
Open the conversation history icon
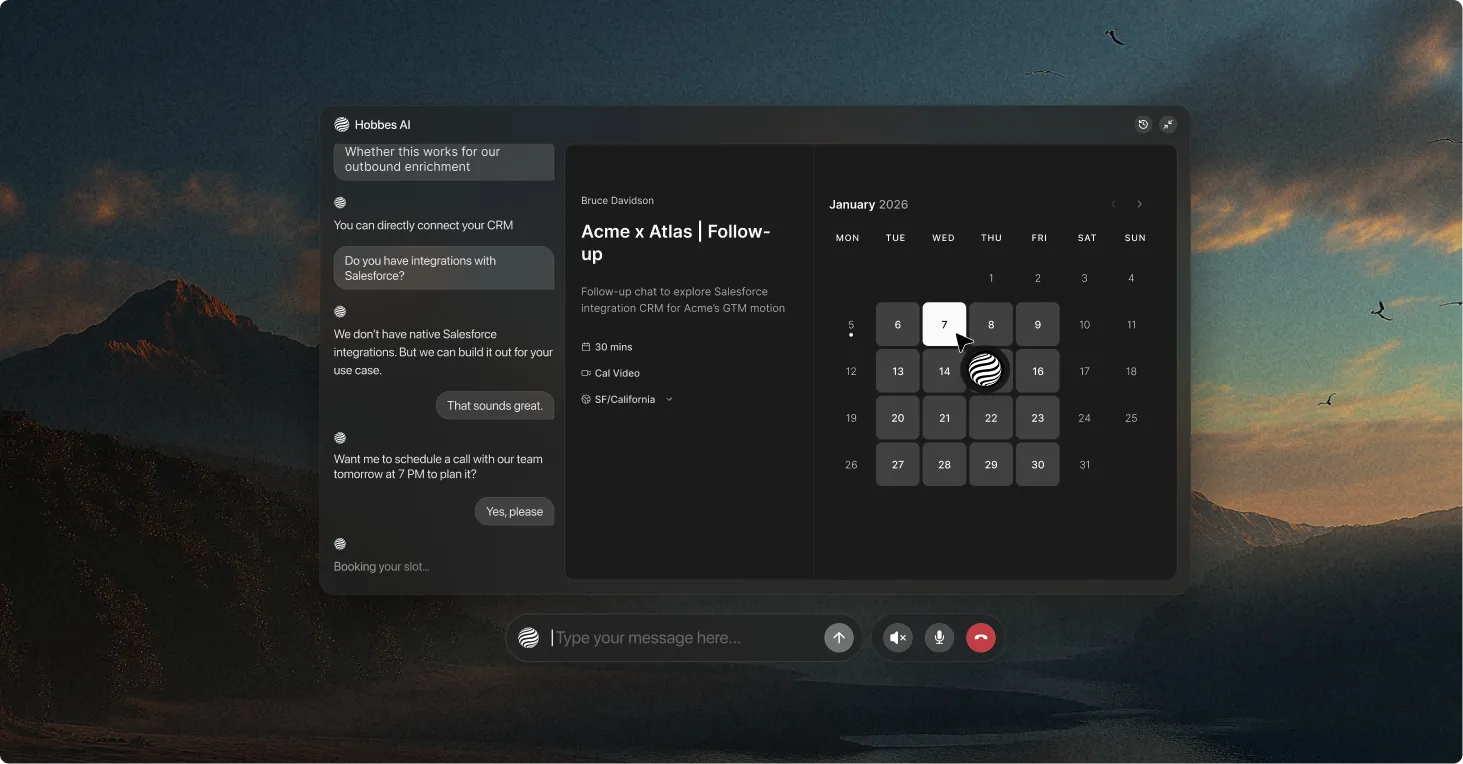tap(1143, 125)
